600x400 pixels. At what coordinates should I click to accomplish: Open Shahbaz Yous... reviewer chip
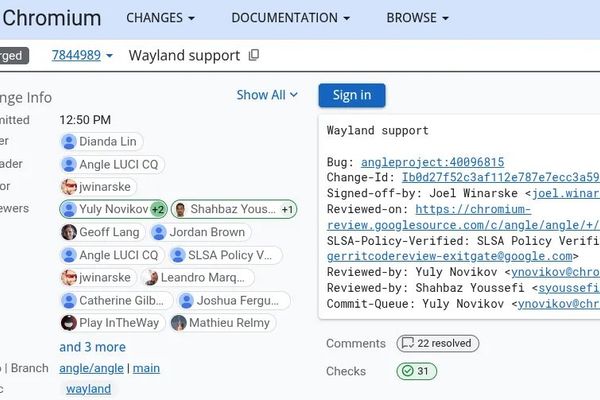(x=234, y=209)
